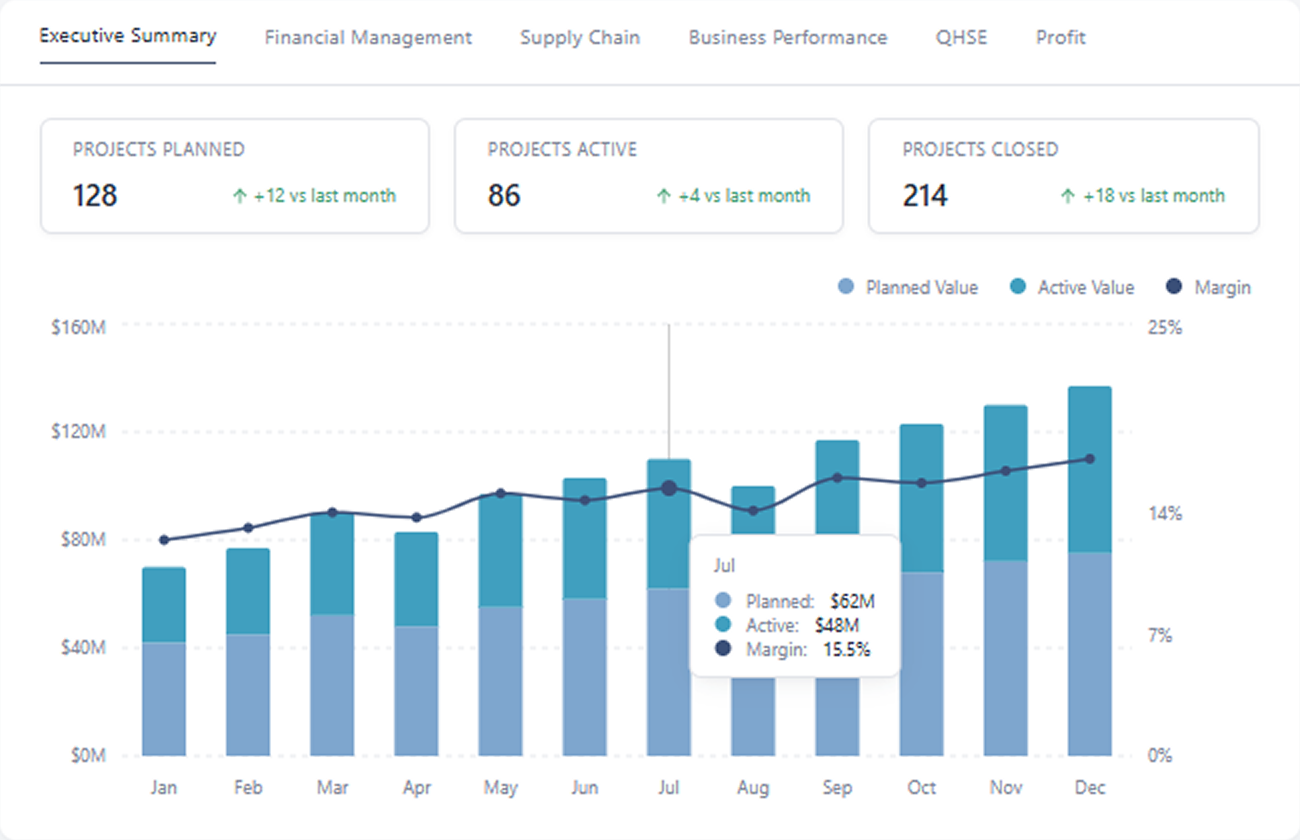Click the Planned color dot in the Jul tooltip
Screen dimensions: 1300x840
724,601
